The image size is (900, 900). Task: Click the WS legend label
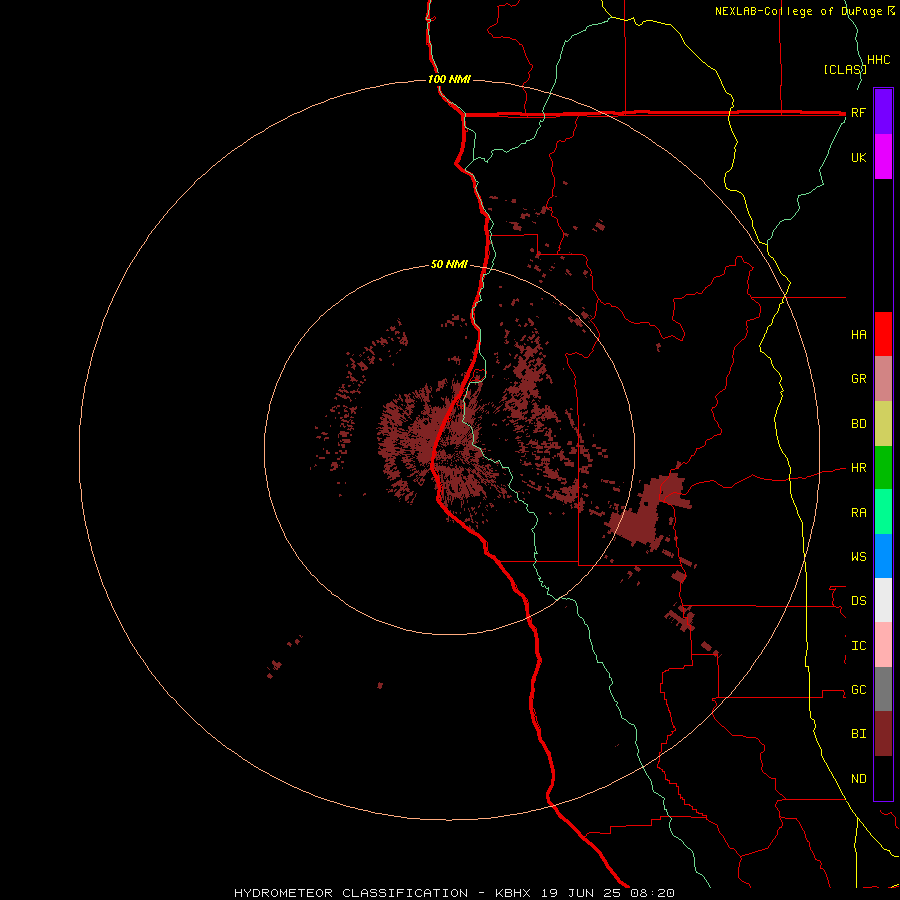pos(858,556)
